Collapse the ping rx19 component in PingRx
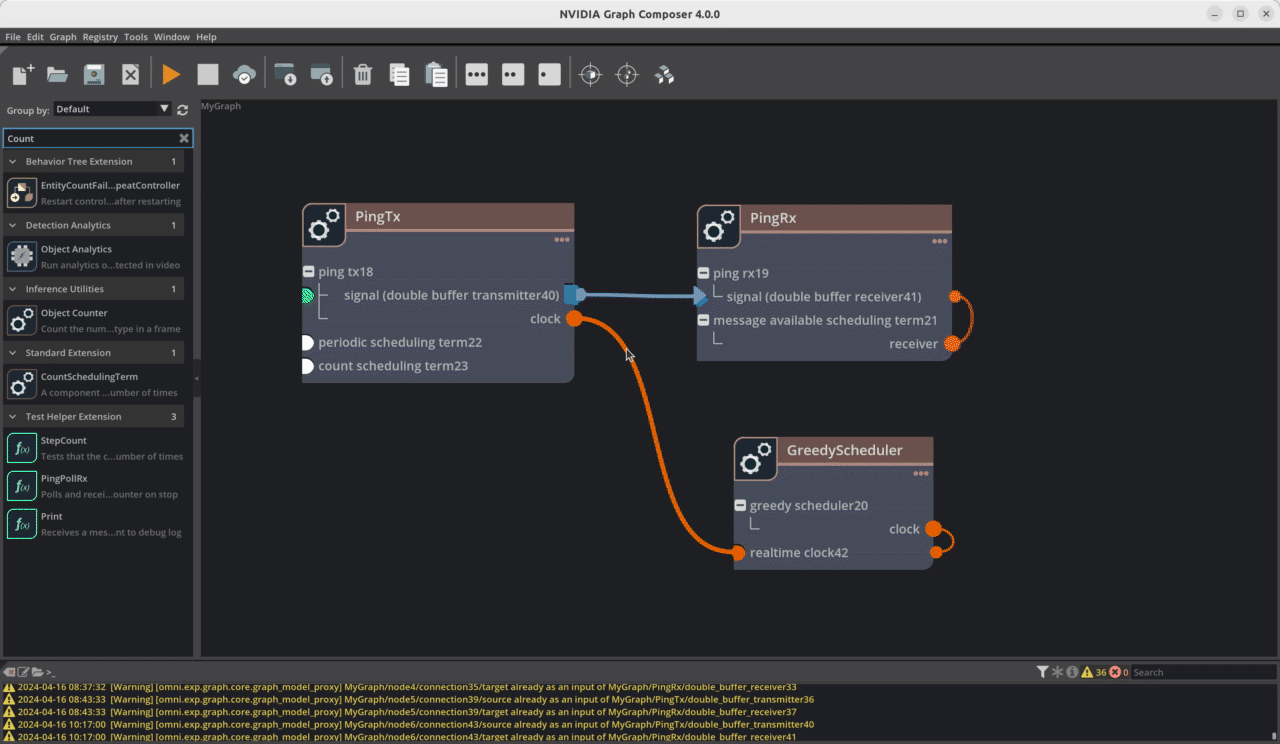 click(x=705, y=273)
